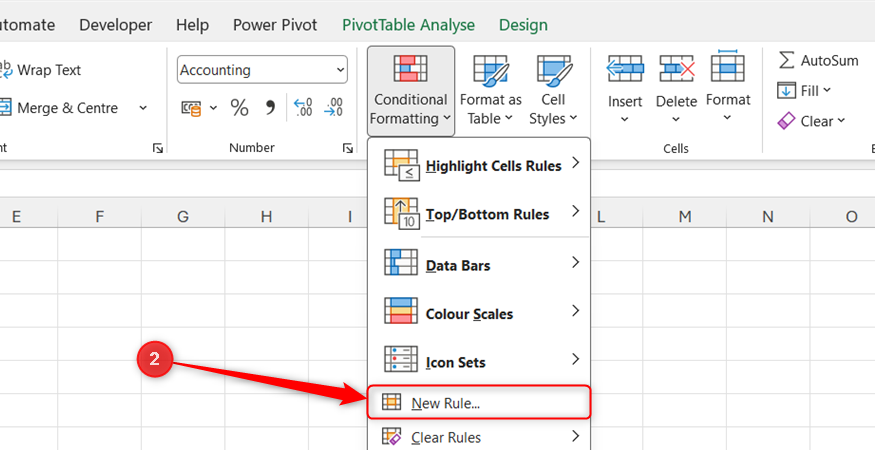Open the Clear Rules submenu
Viewport: 875px width, 450px height.
point(479,437)
